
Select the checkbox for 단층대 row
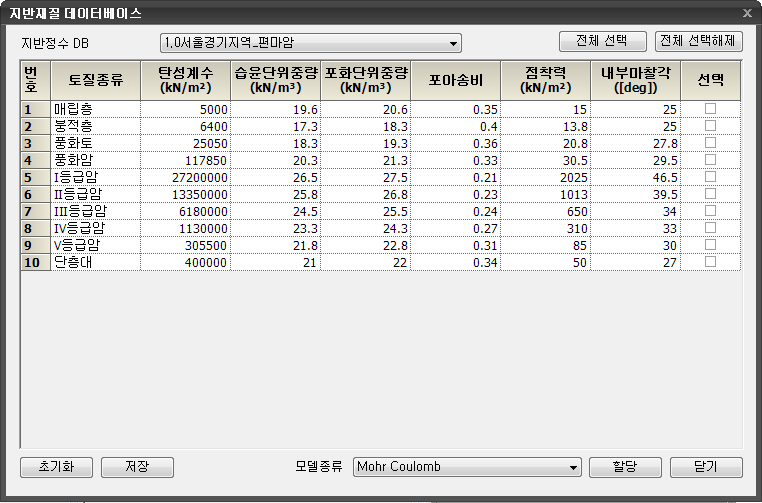710,262
